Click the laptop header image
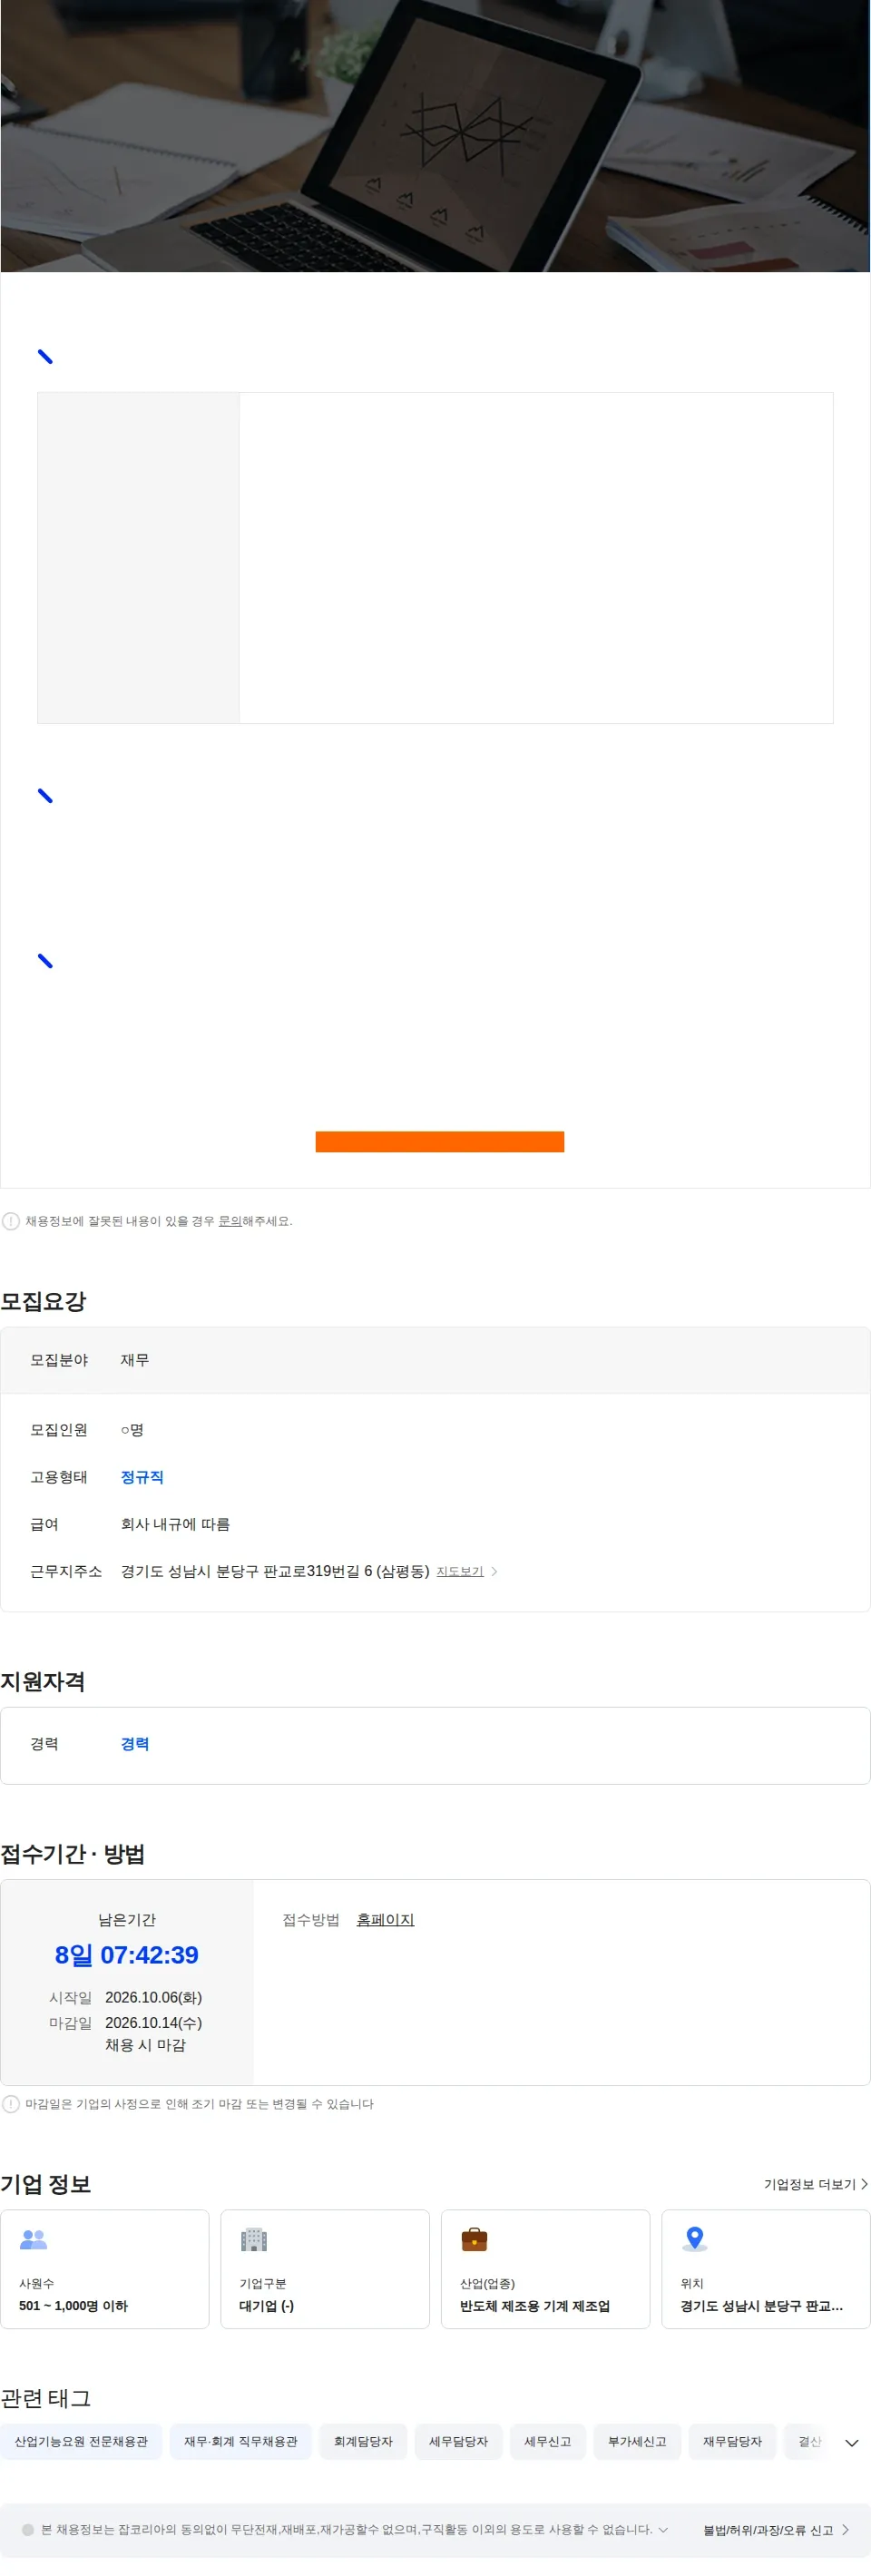871x2576 pixels. click(435, 136)
